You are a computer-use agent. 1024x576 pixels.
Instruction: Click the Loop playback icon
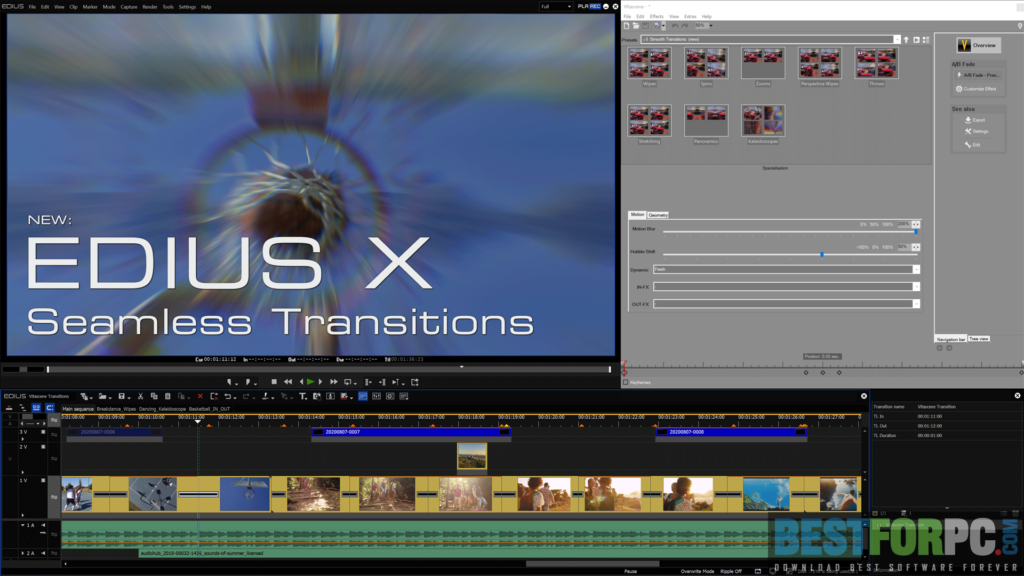[347, 382]
